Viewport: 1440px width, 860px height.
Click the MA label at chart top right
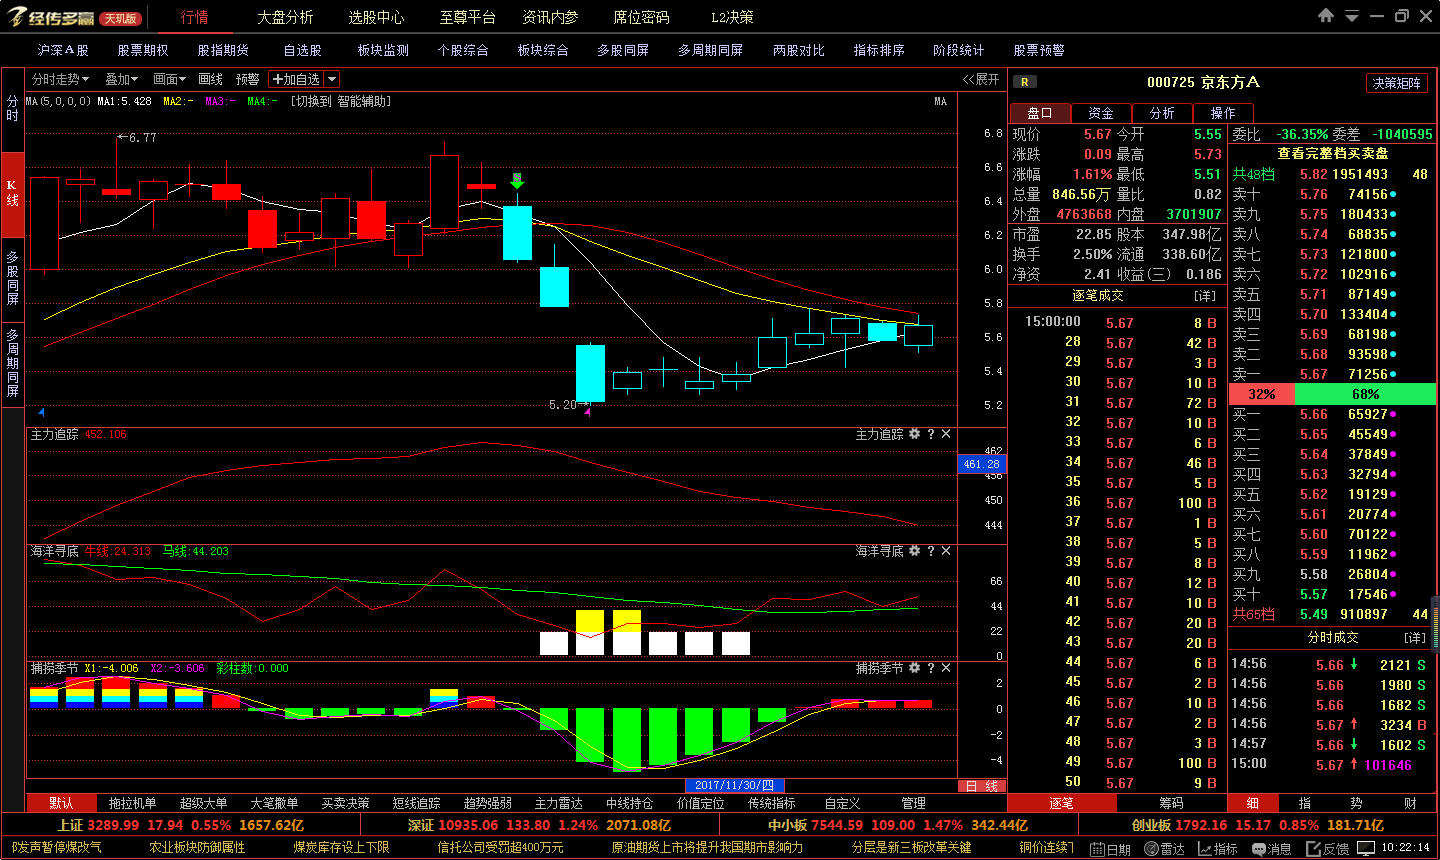(x=940, y=101)
